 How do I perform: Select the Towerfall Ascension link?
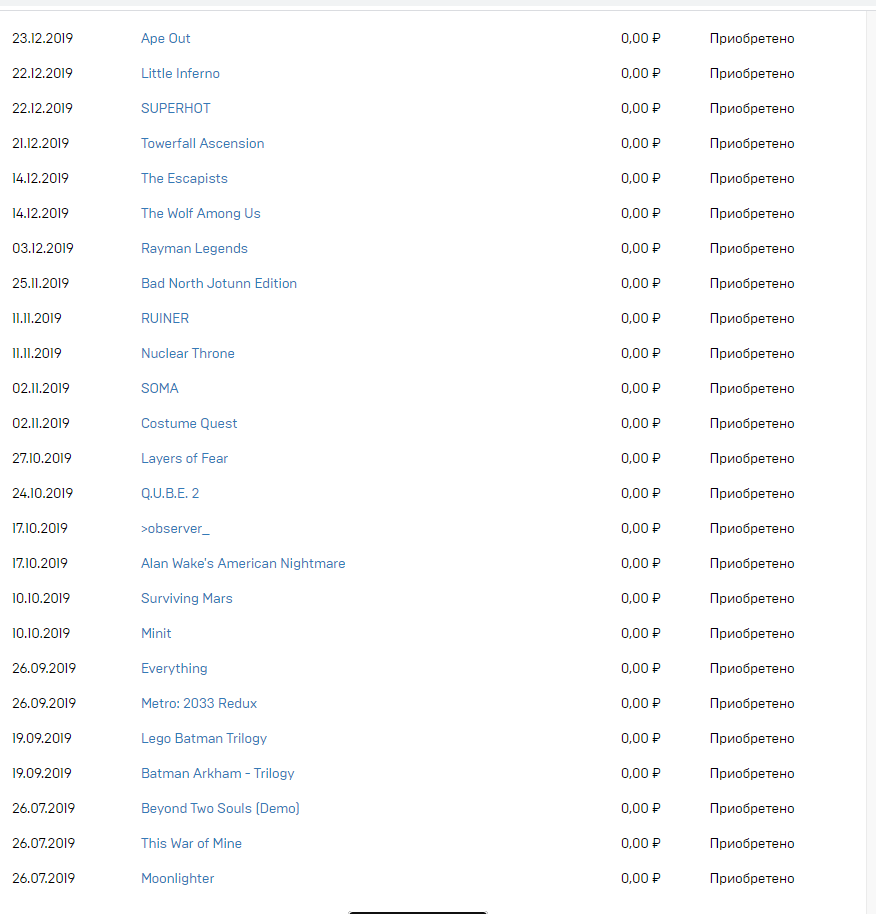202,143
